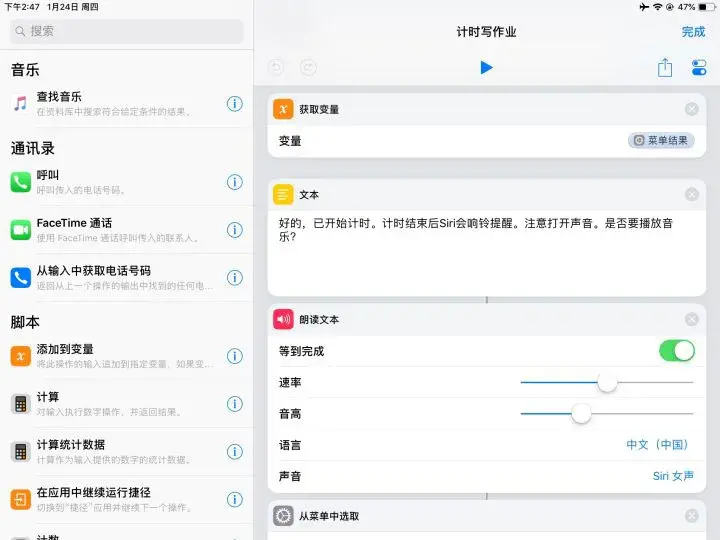Show info for 在应用中继续运行捷径
Image resolution: width=720 pixels, height=540 pixels.
tap(235, 500)
